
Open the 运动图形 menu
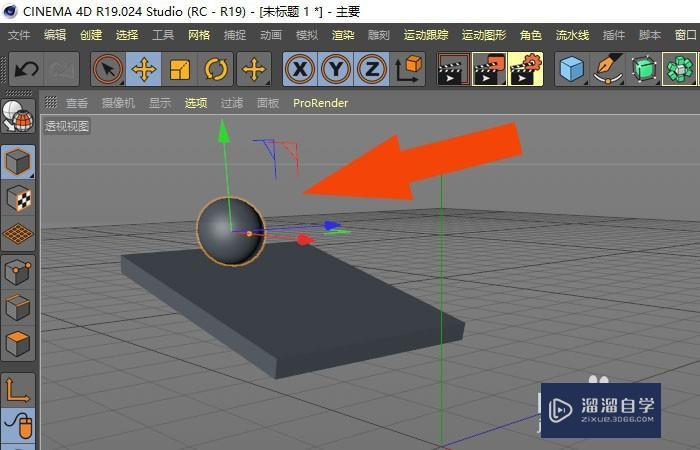click(484, 35)
